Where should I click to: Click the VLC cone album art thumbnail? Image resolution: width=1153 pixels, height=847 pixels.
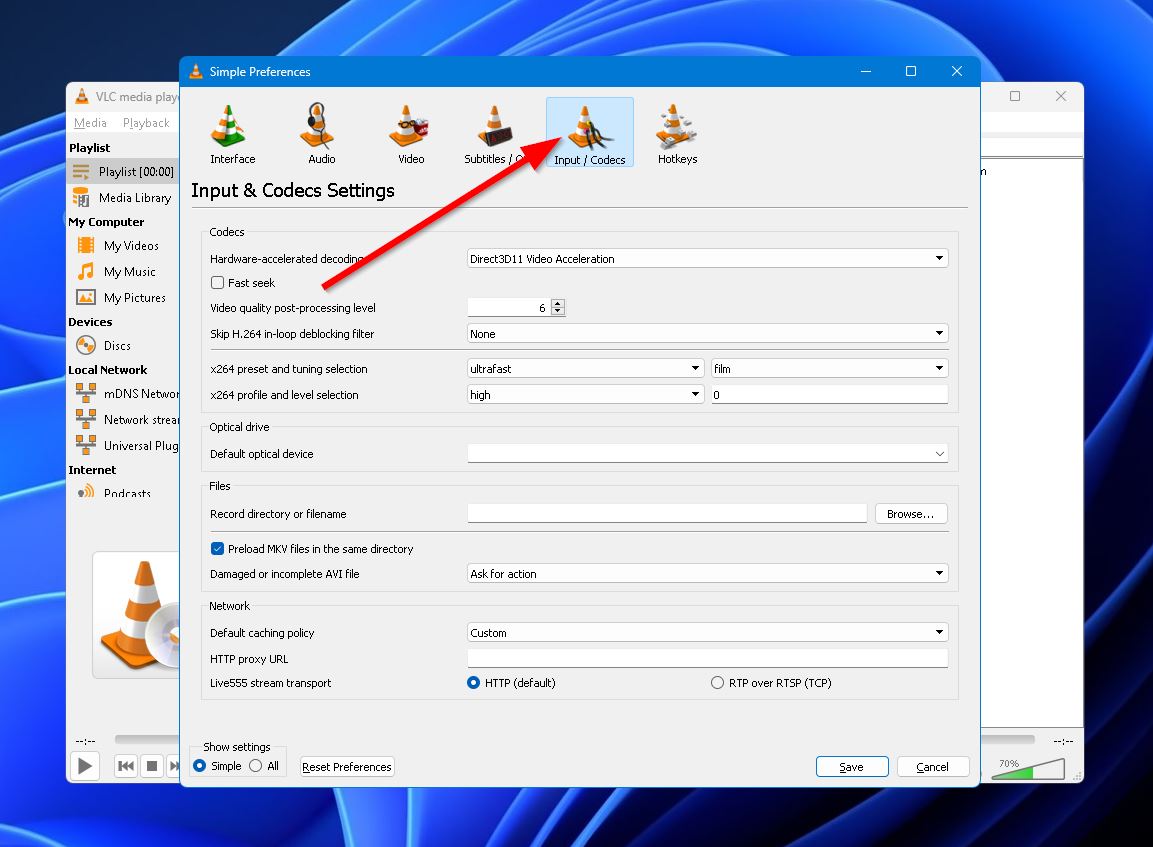point(137,615)
